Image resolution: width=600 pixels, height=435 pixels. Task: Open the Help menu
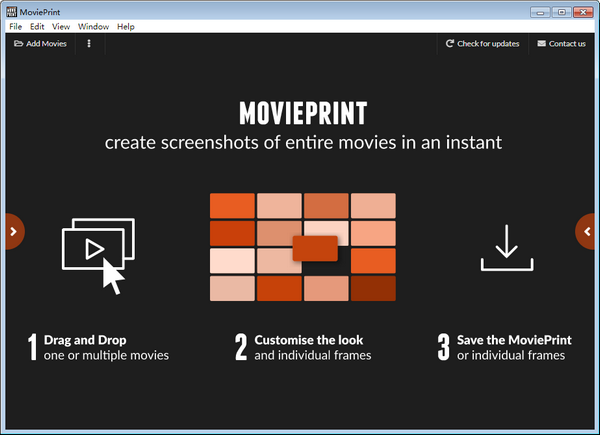coord(125,26)
